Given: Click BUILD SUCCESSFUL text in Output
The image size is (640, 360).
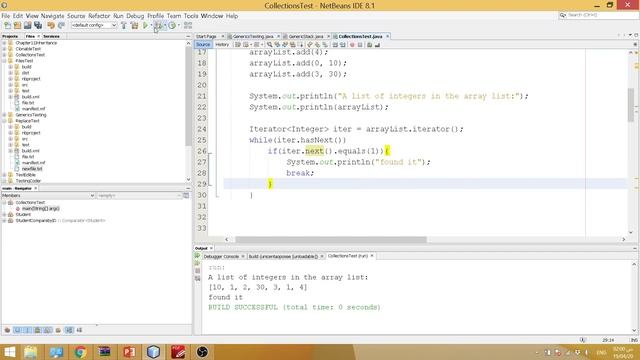Looking at the screenshot, I should tap(294, 307).
